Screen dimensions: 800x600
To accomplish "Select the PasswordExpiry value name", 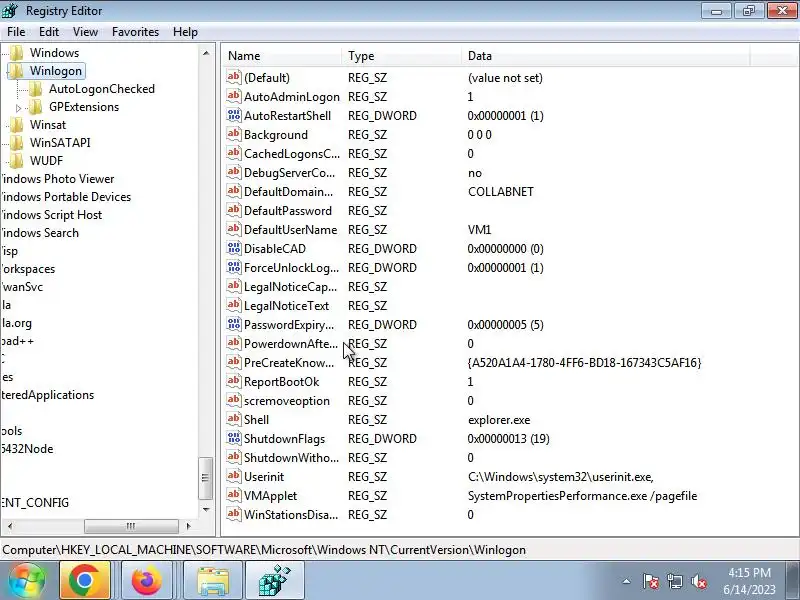I will (289, 324).
